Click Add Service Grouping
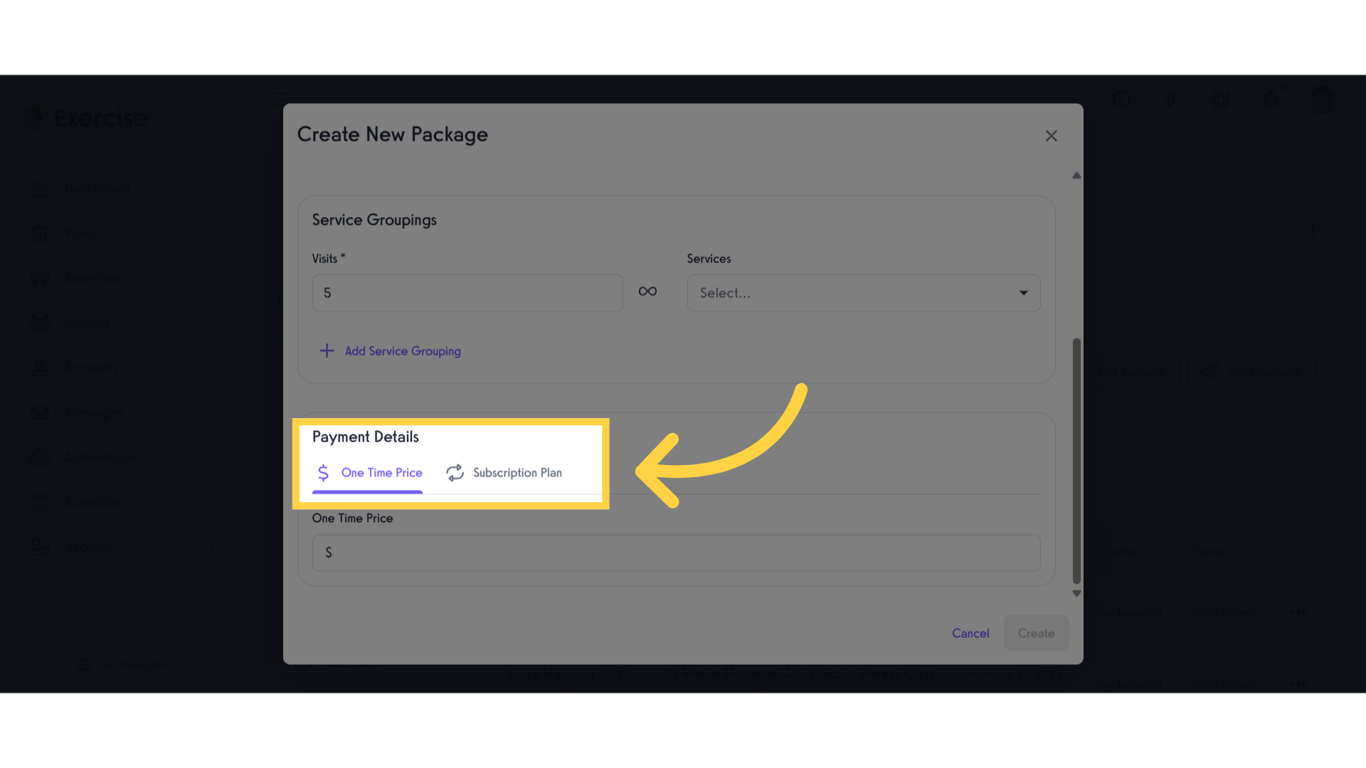This screenshot has width=1366, height=768. [x=390, y=351]
